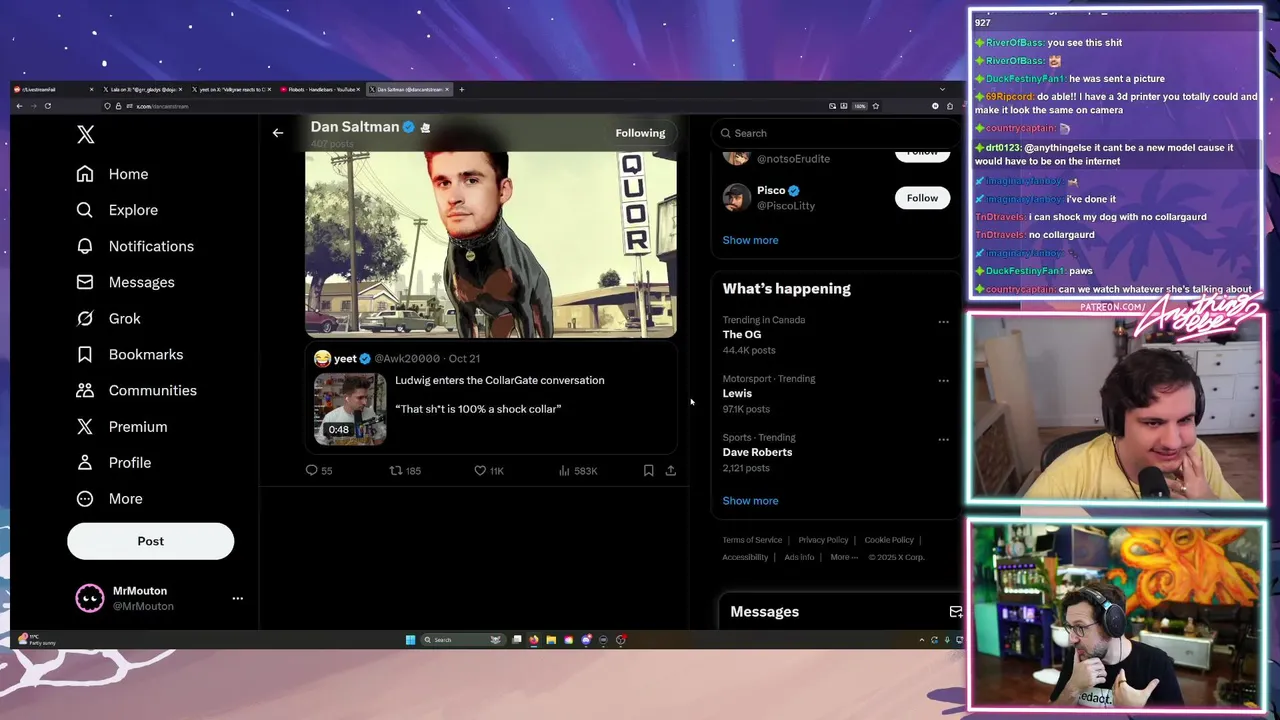This screenshot has height=720, width=1280.
Task: Open Messages from the left sidebar
Action: pos(125,282)
